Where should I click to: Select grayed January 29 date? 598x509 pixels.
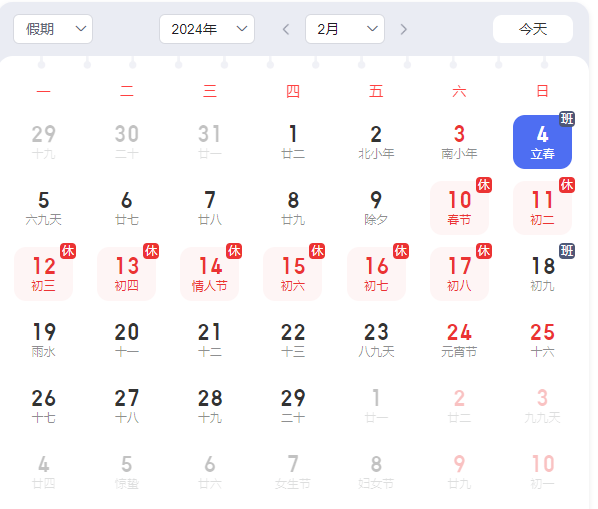coord(43,142)
